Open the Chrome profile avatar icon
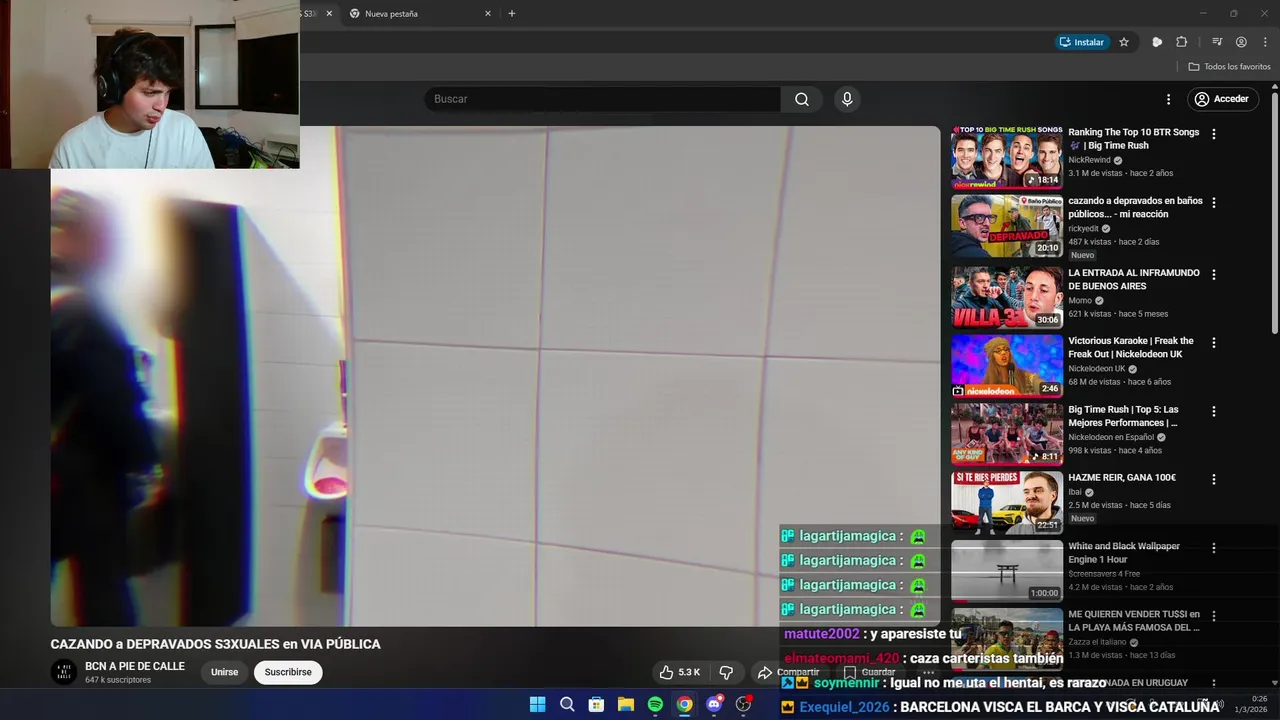1280x720 pixels. click(x=1241, y=42)
